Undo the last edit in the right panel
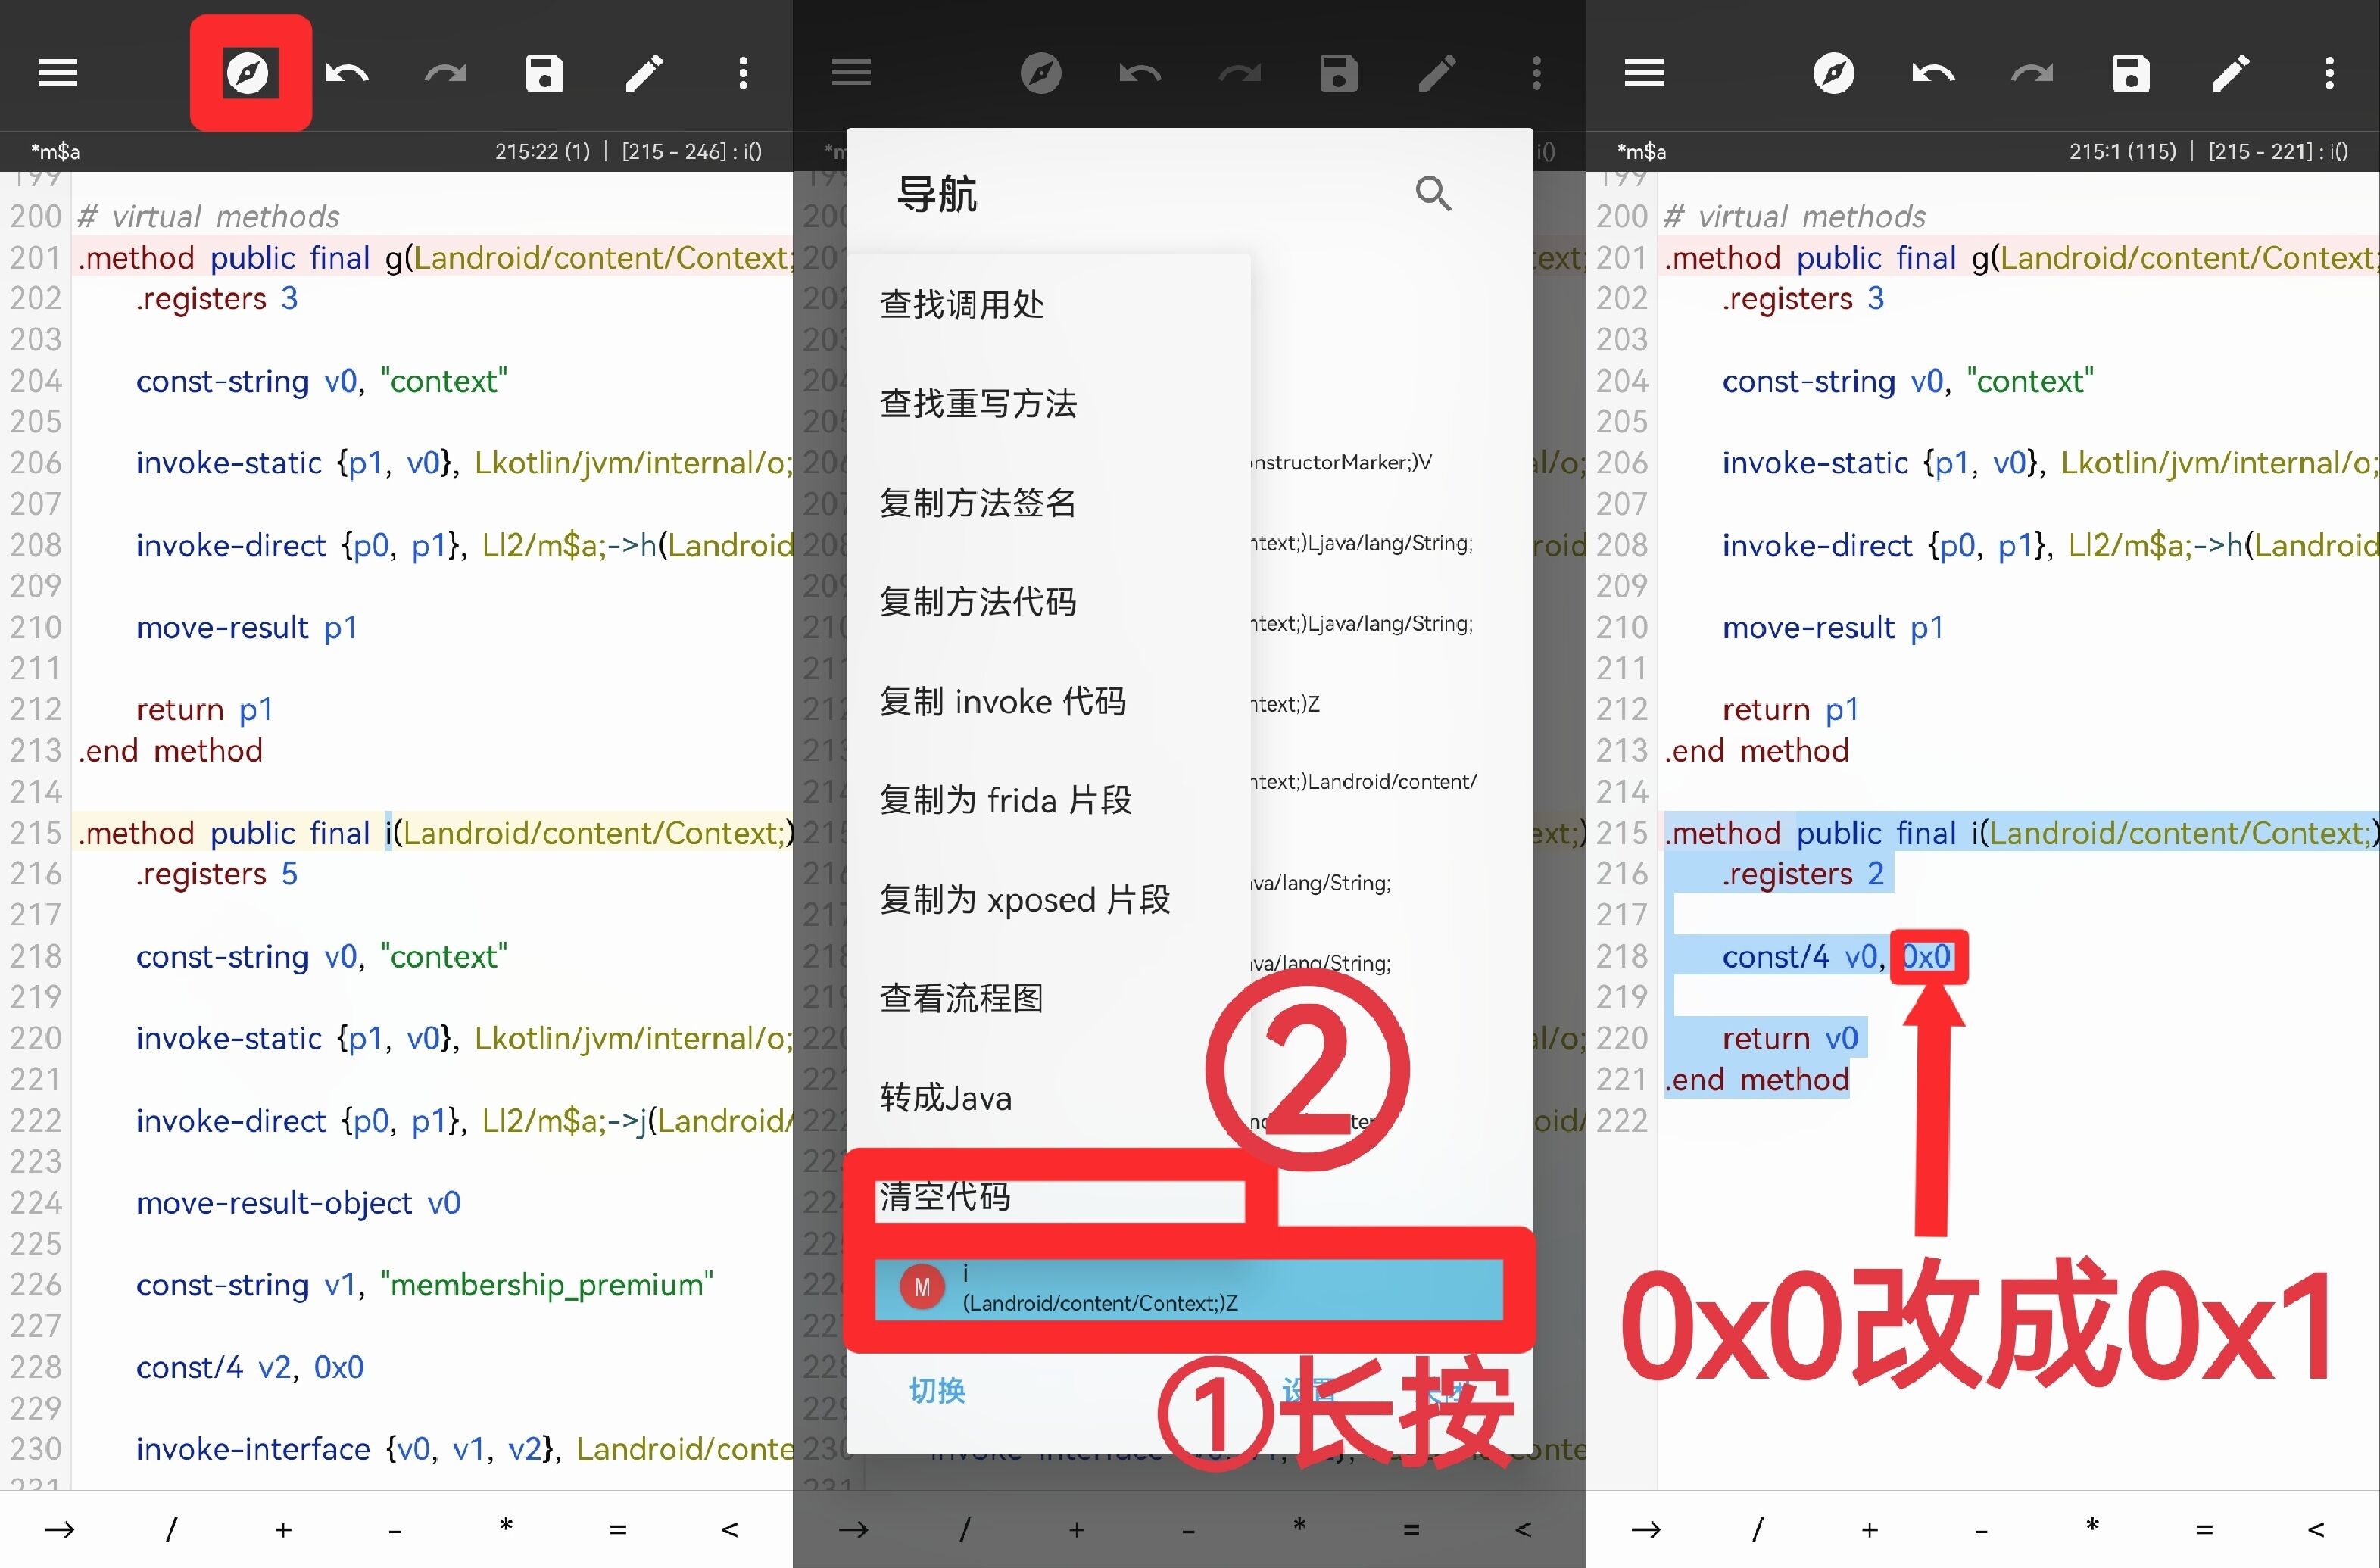The width and height of the screenshot is (2380, 1568). [x=1933, y=73]
